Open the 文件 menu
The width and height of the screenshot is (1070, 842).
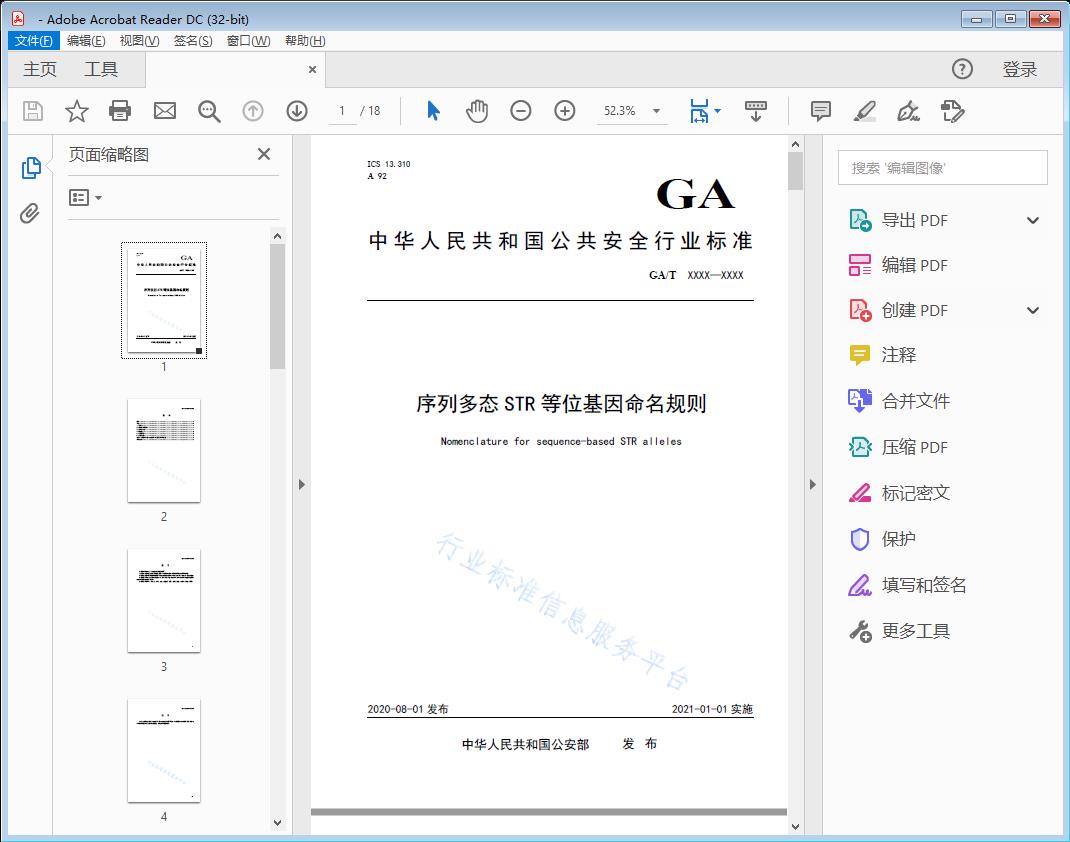pos(33,40)
